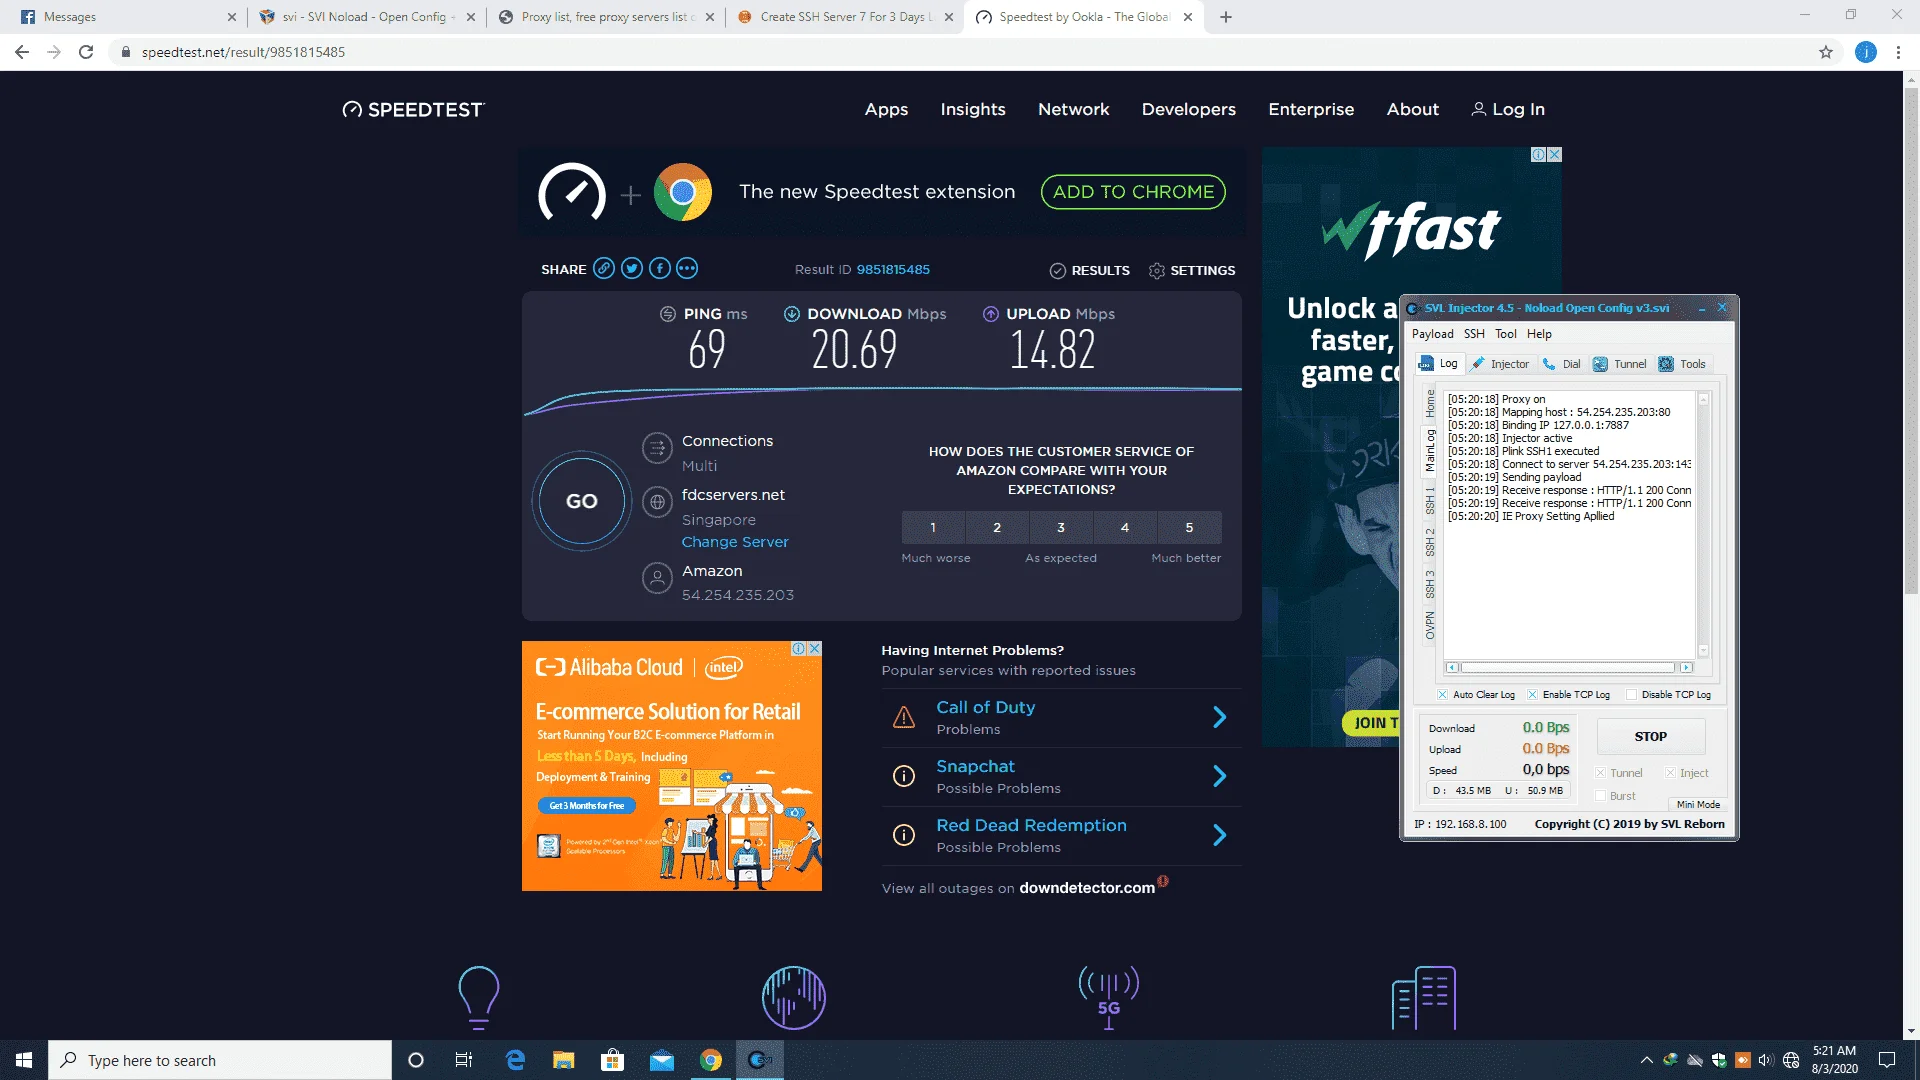Viewport: 1920px width, 1080px height.
Task: Open the lightbulb icon at page bottom
Action: click(478, 998)
